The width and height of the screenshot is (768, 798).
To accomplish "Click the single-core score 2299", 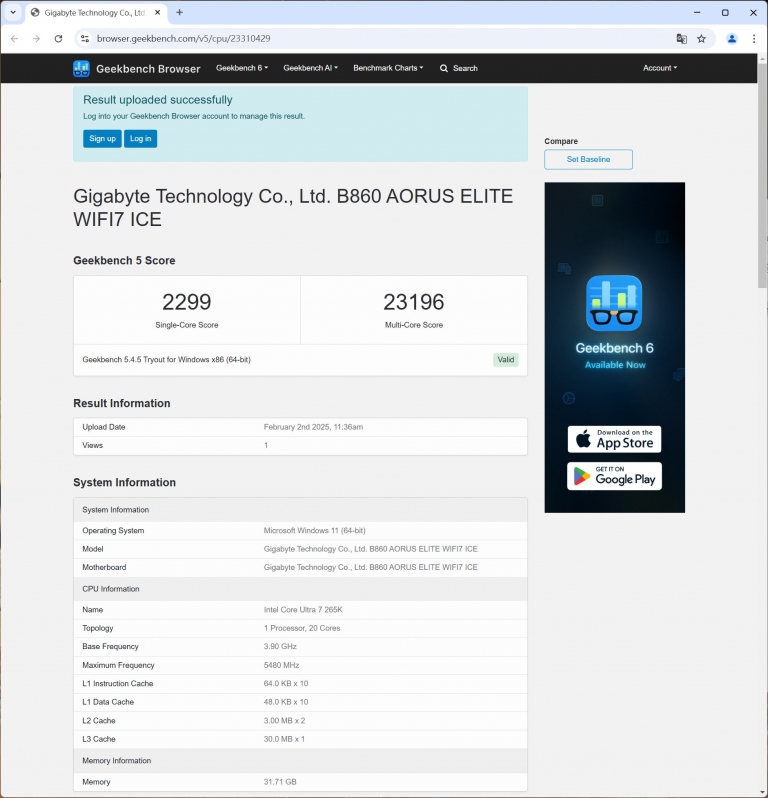I will click(187, 302).
